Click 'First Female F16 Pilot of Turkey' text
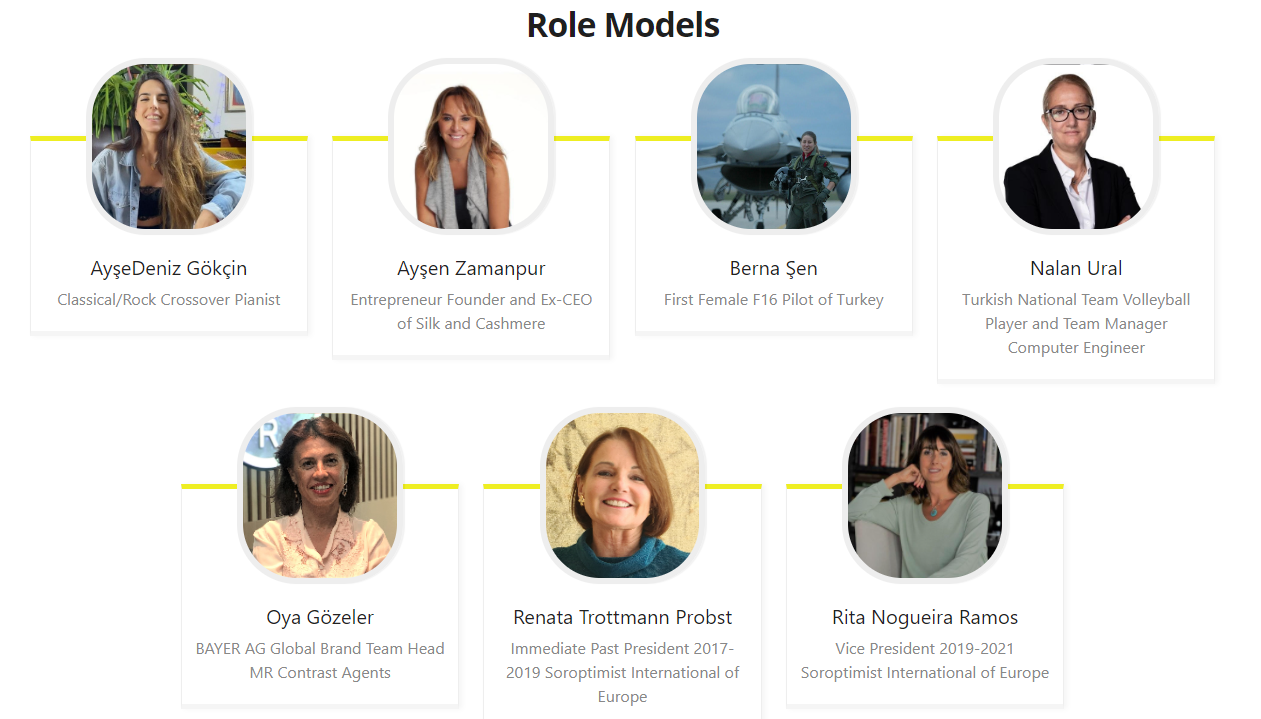This screenshot has width=1261, height=719. 774,299
